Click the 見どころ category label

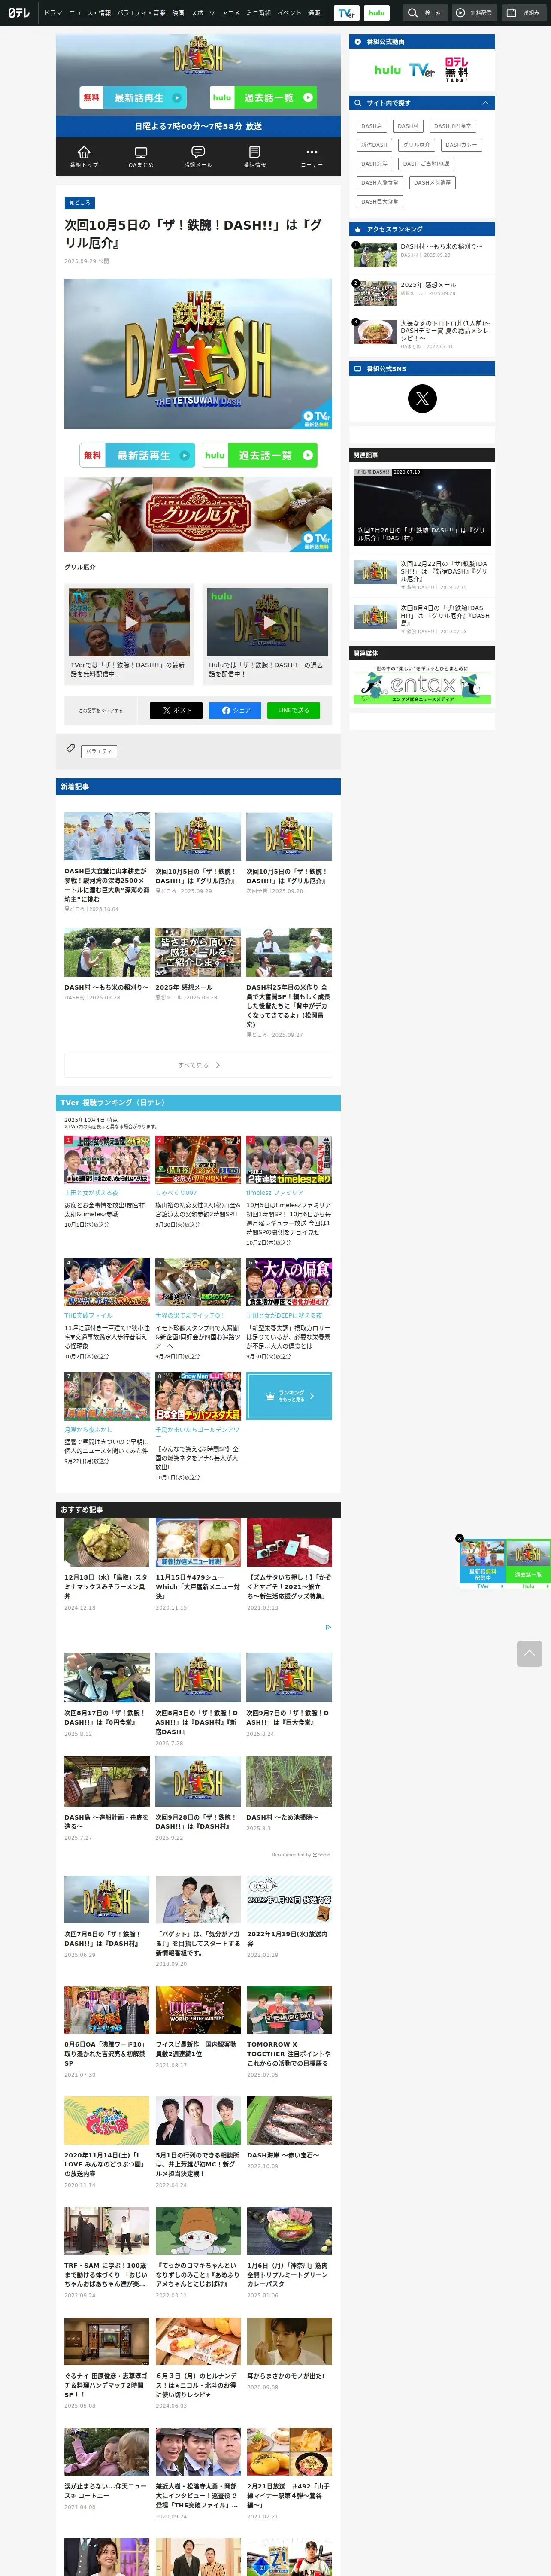click(x=79, y=203)
